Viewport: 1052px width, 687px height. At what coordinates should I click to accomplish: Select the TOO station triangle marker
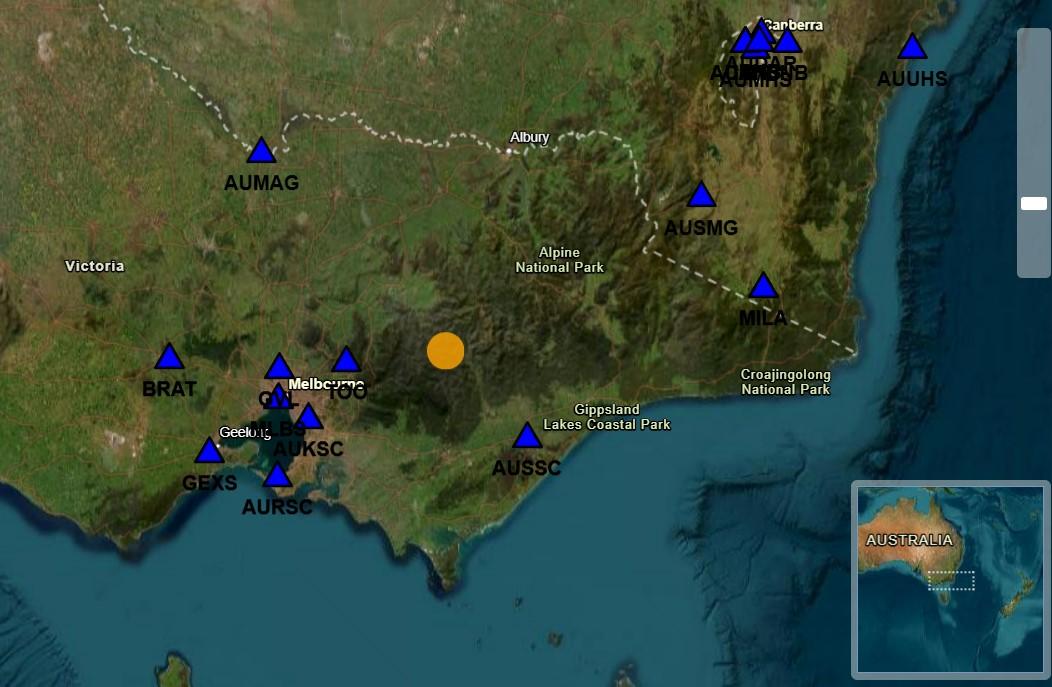(346, 361)
